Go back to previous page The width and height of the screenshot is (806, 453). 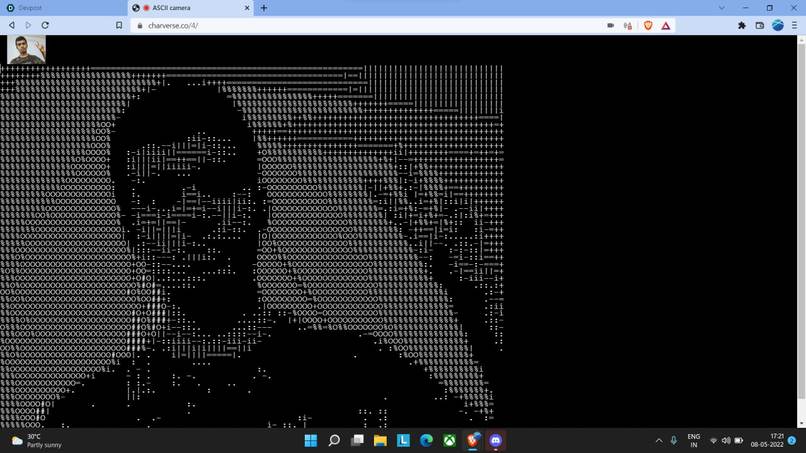coord(12,25)
